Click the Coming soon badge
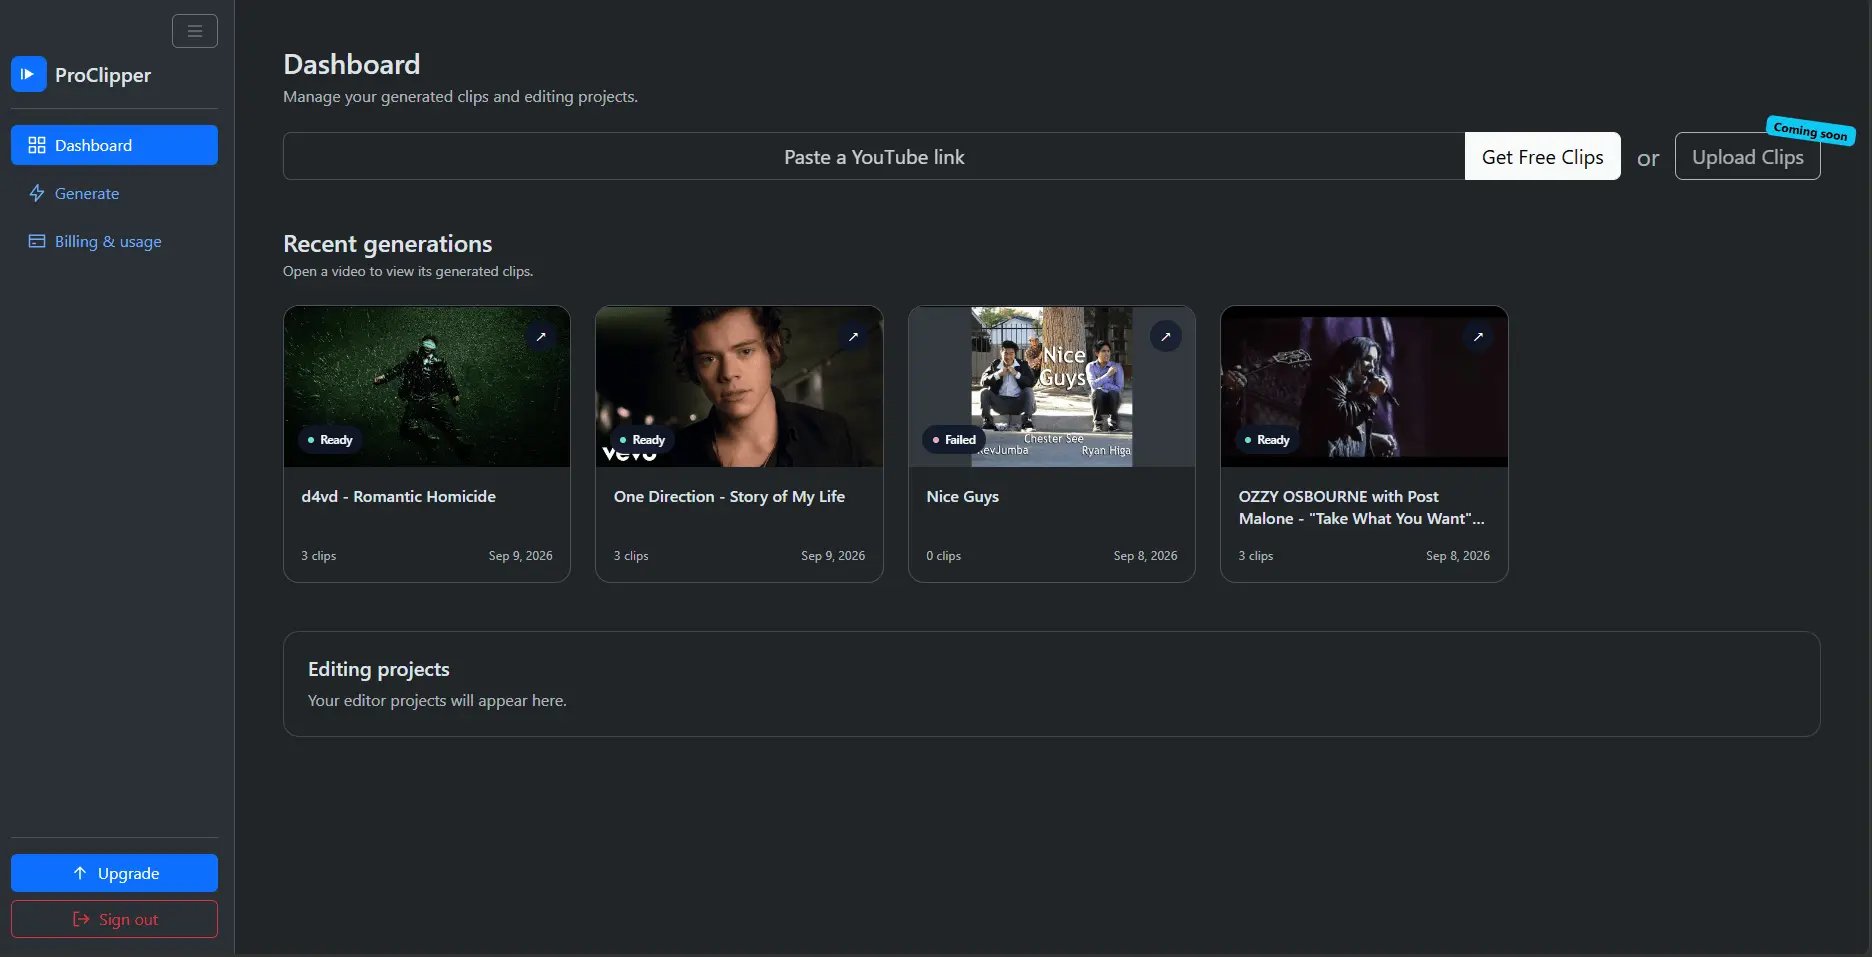Screen dimensions: 1872x957 (x=1810, y=131)
